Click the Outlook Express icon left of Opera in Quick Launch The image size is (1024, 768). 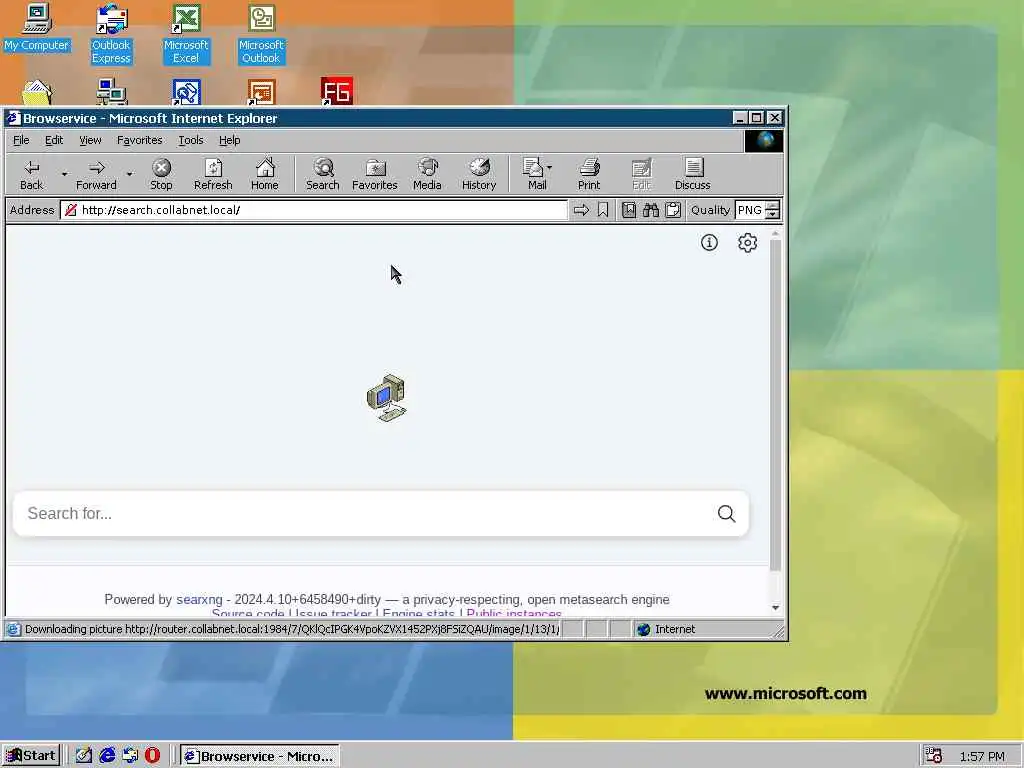pos(130,756)
